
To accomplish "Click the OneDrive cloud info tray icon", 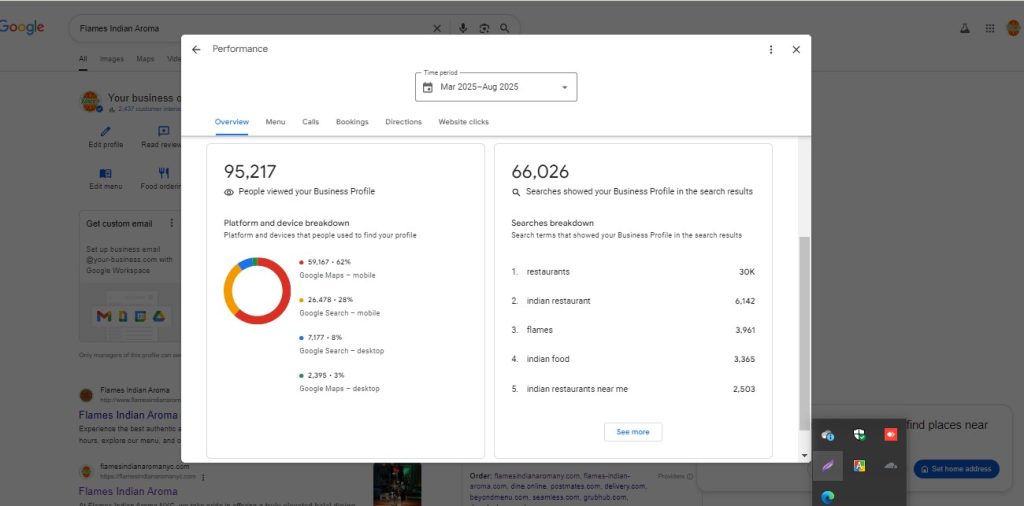I will point(828,434).
